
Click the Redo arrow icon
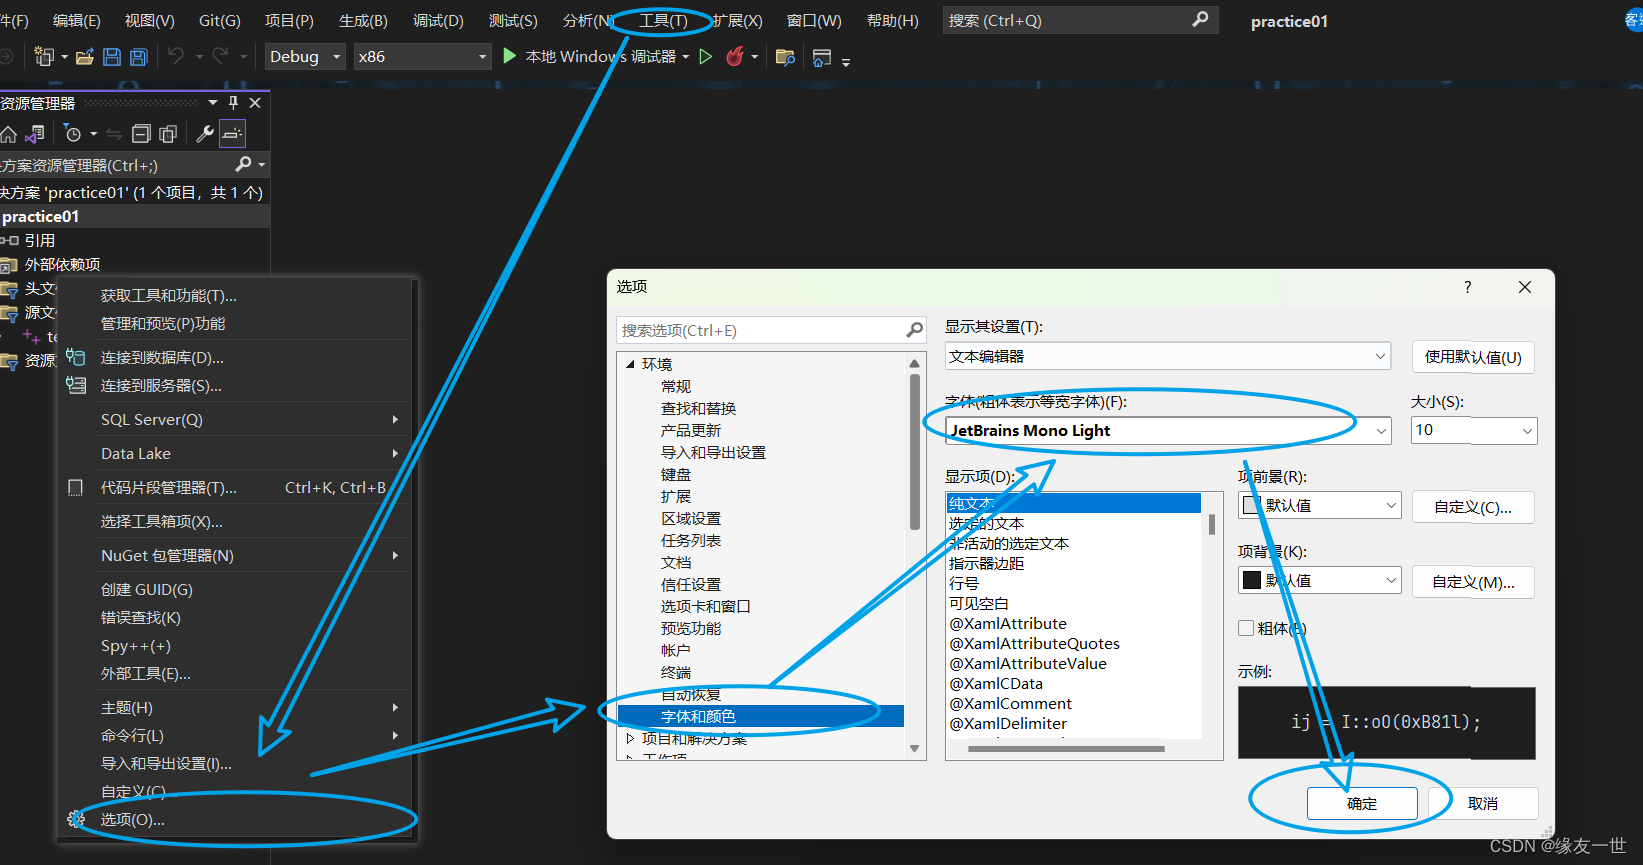[221, 56]
